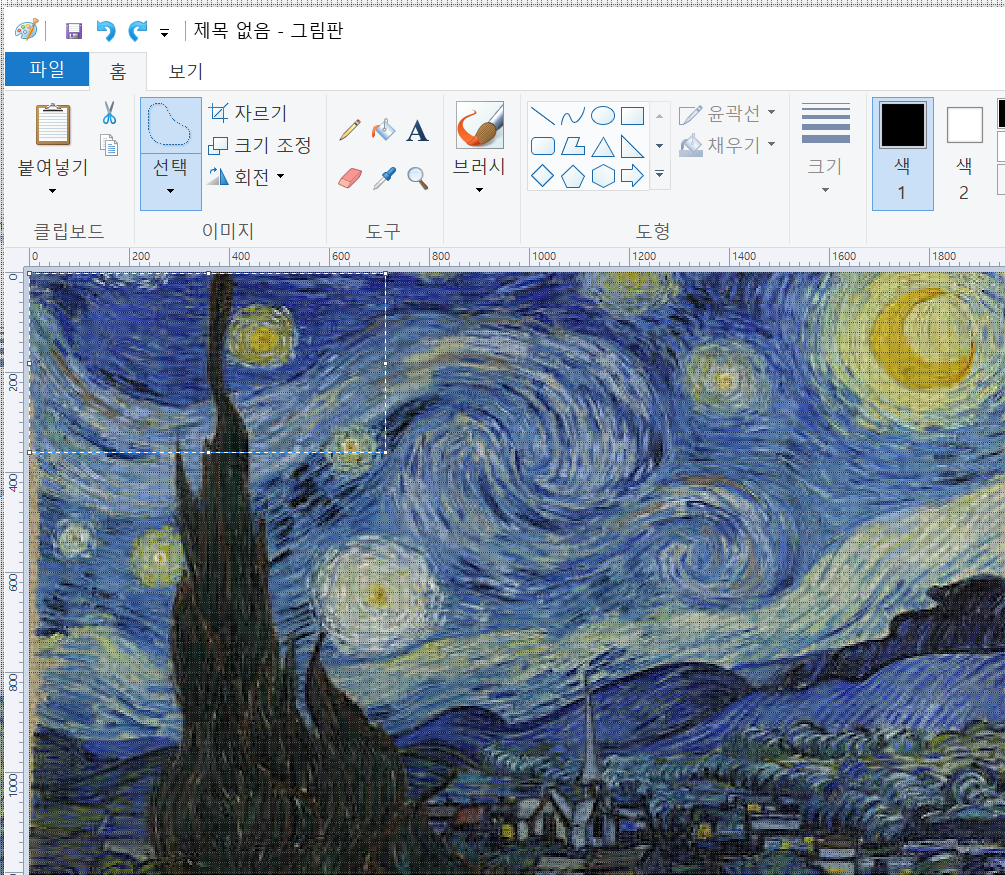This screenshot has width=1005, height=875.
Task: Switch to the 보기 ribbon tab
Action: point(186,71)
